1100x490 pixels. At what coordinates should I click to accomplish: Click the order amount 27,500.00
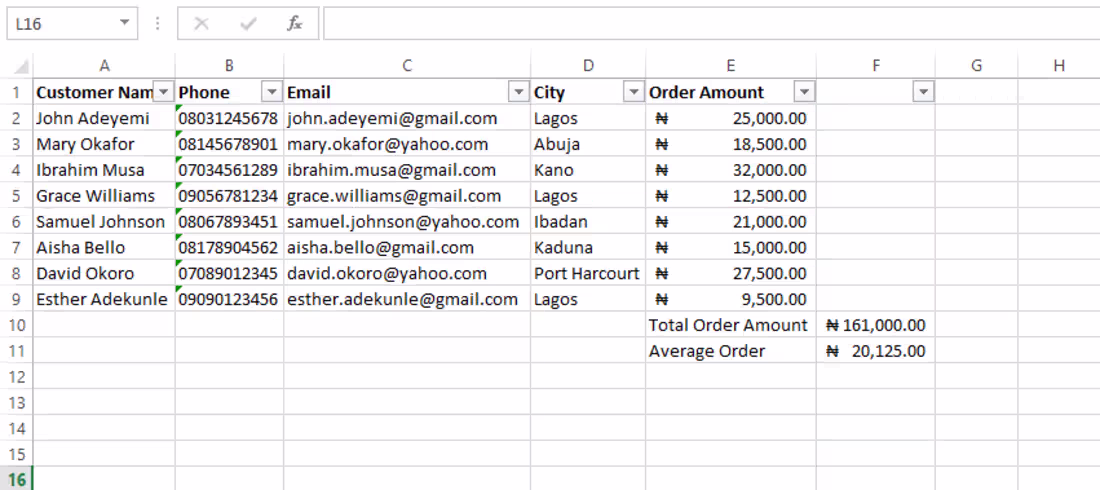click(731, 274)
